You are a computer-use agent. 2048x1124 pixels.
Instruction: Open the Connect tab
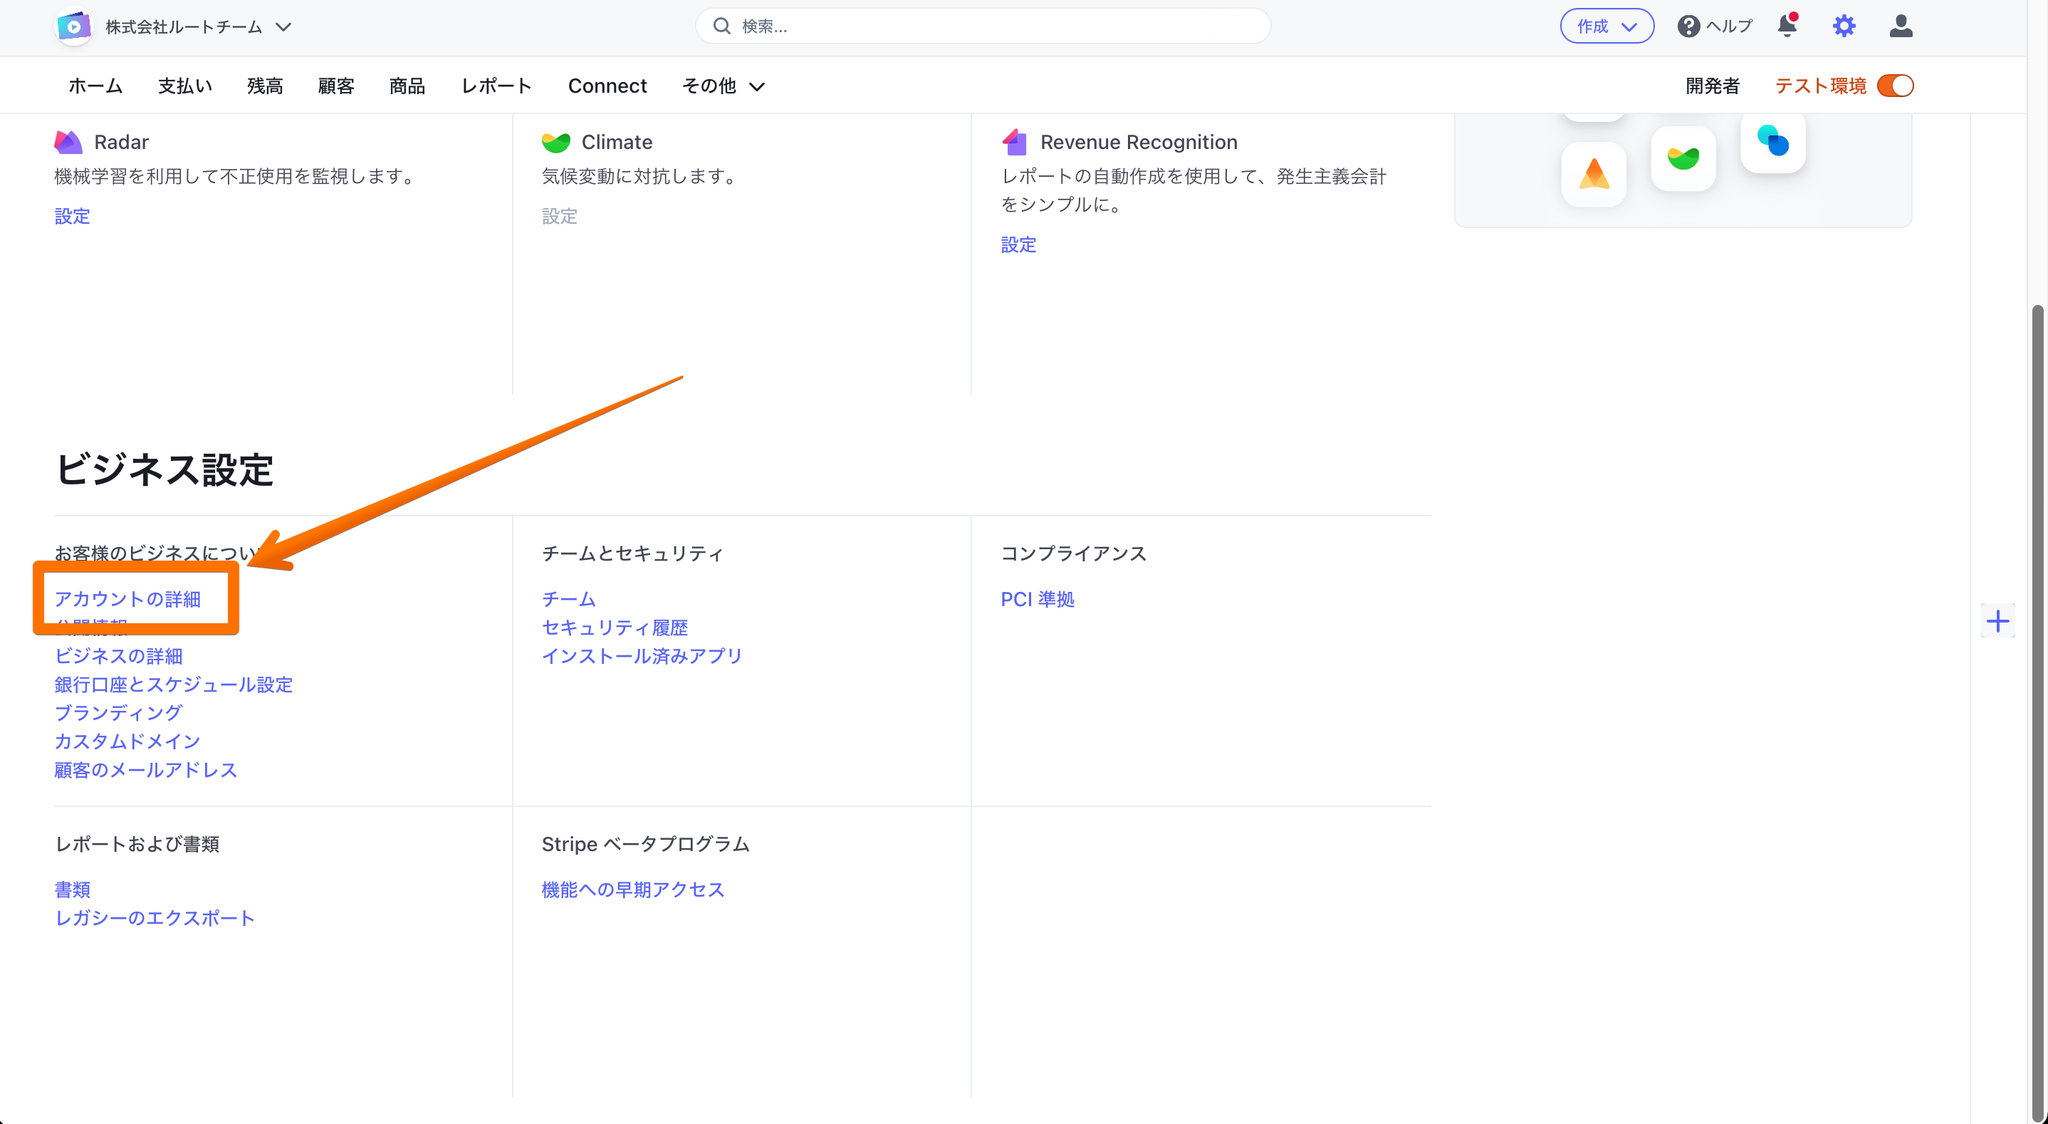(607, 86)
